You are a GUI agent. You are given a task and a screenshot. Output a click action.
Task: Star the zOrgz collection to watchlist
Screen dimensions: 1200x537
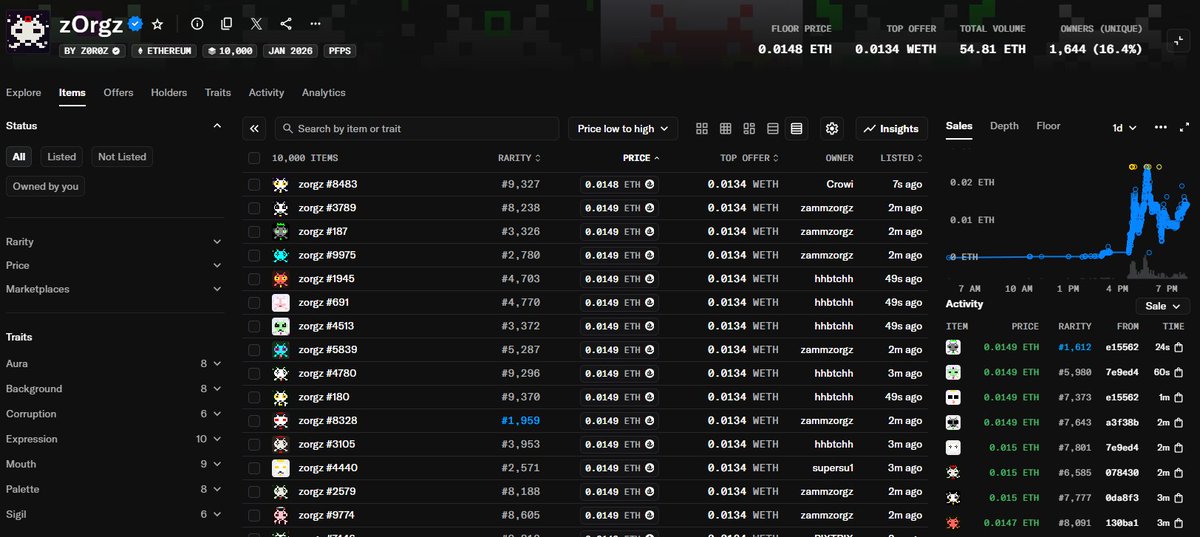pos(157,23)
